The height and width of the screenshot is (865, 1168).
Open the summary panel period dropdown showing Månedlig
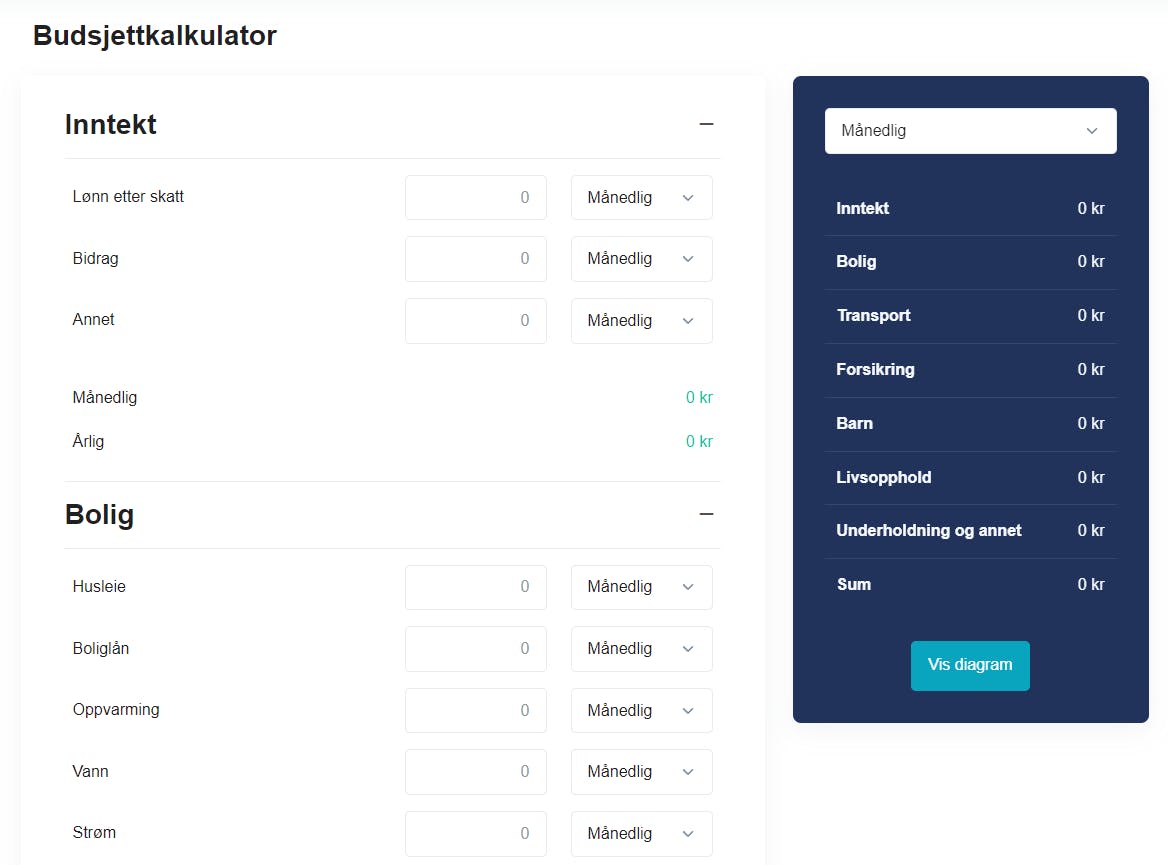[x=970, y=131]
